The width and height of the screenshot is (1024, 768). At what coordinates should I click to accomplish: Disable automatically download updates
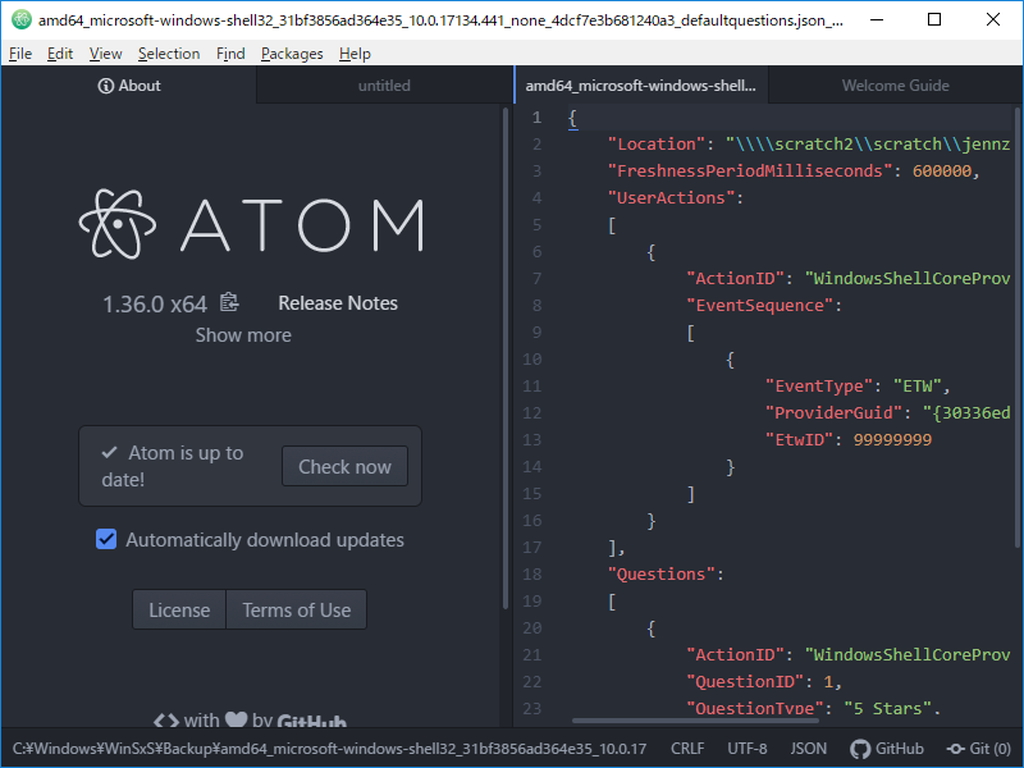point(106,539)
